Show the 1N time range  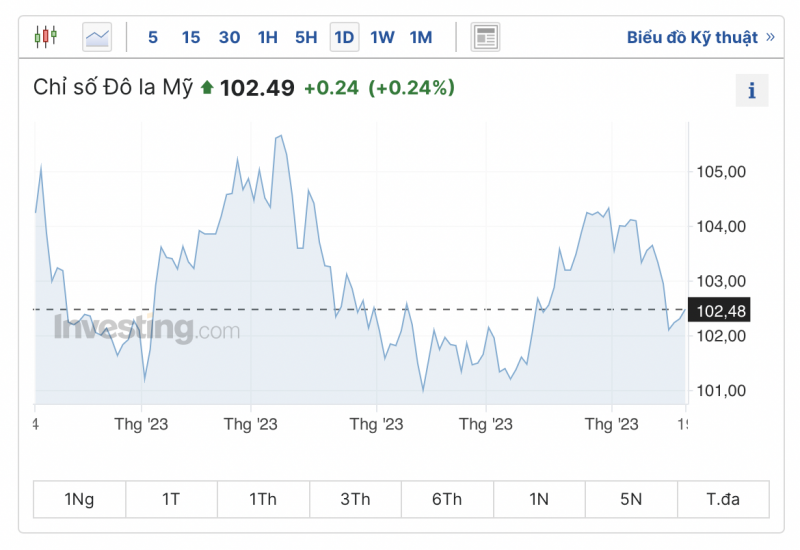point(539,500)
